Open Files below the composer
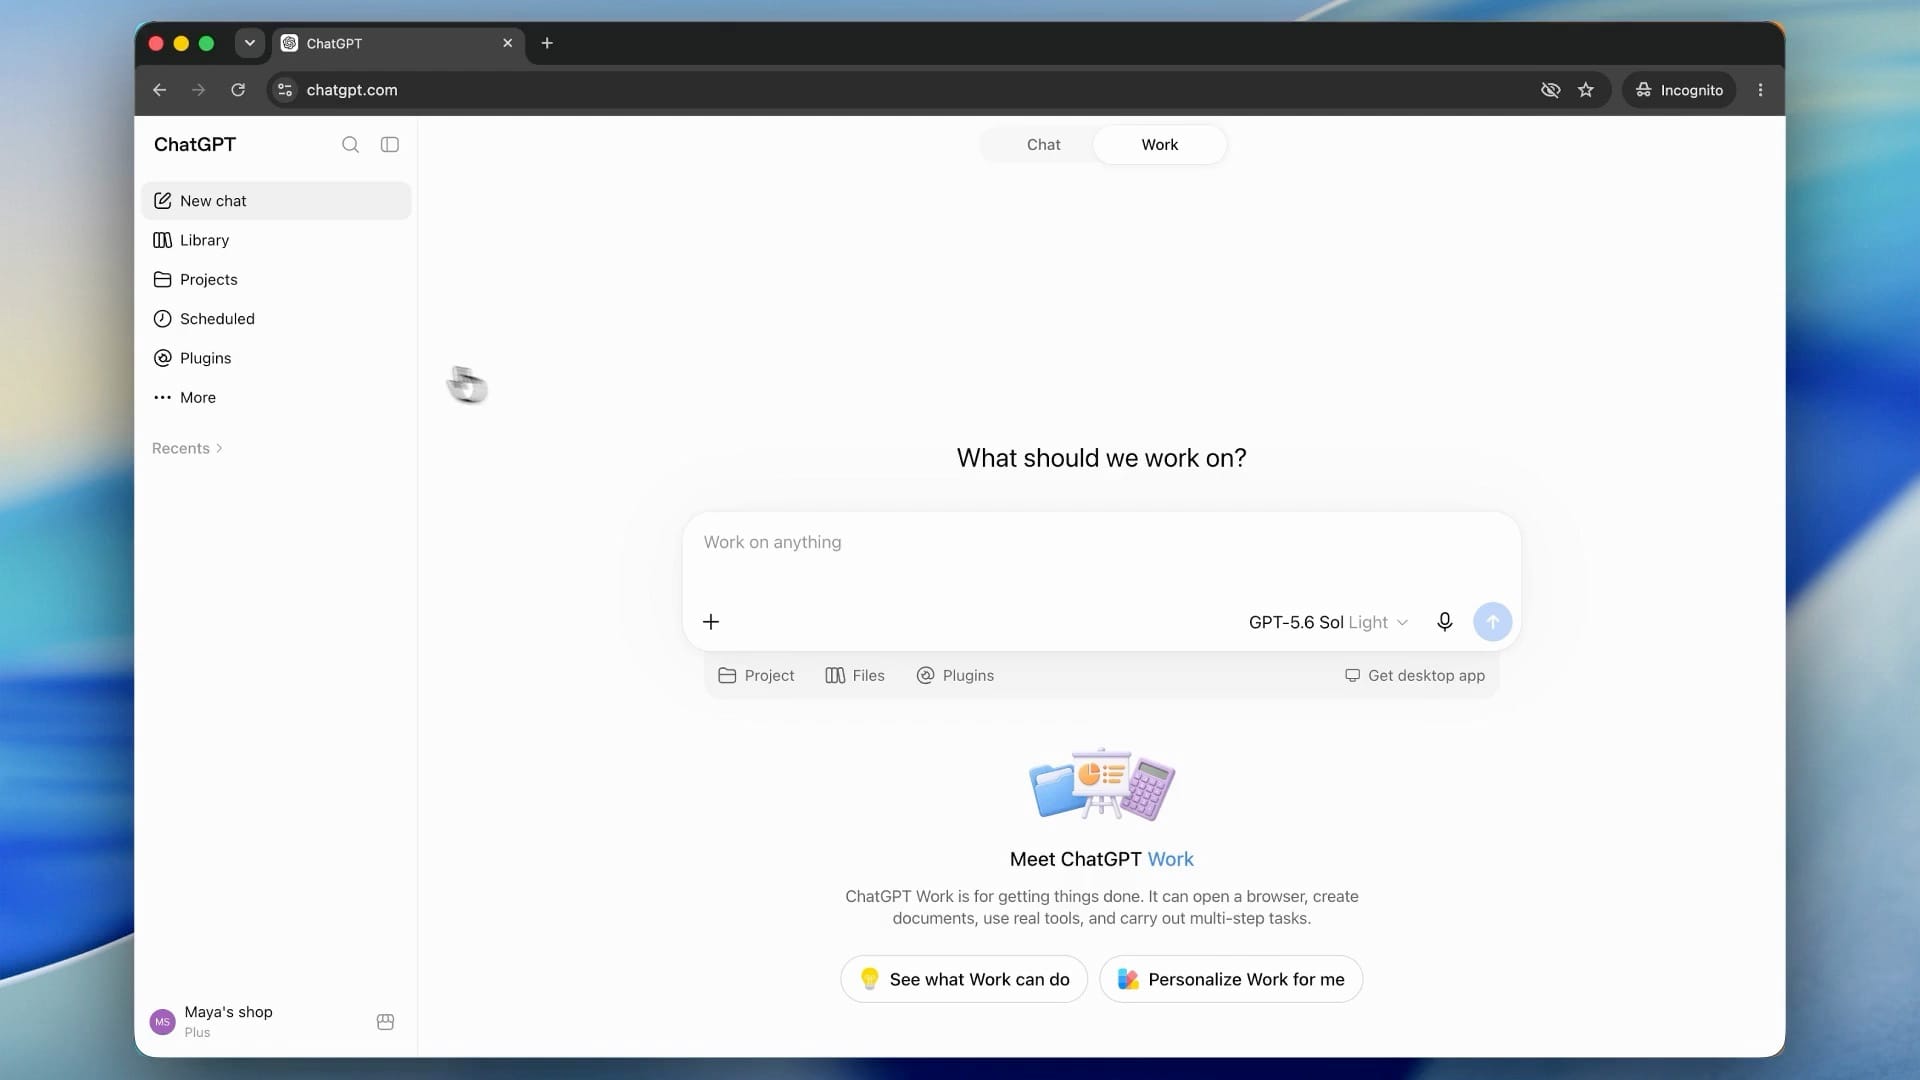 (x=855, y=676)
